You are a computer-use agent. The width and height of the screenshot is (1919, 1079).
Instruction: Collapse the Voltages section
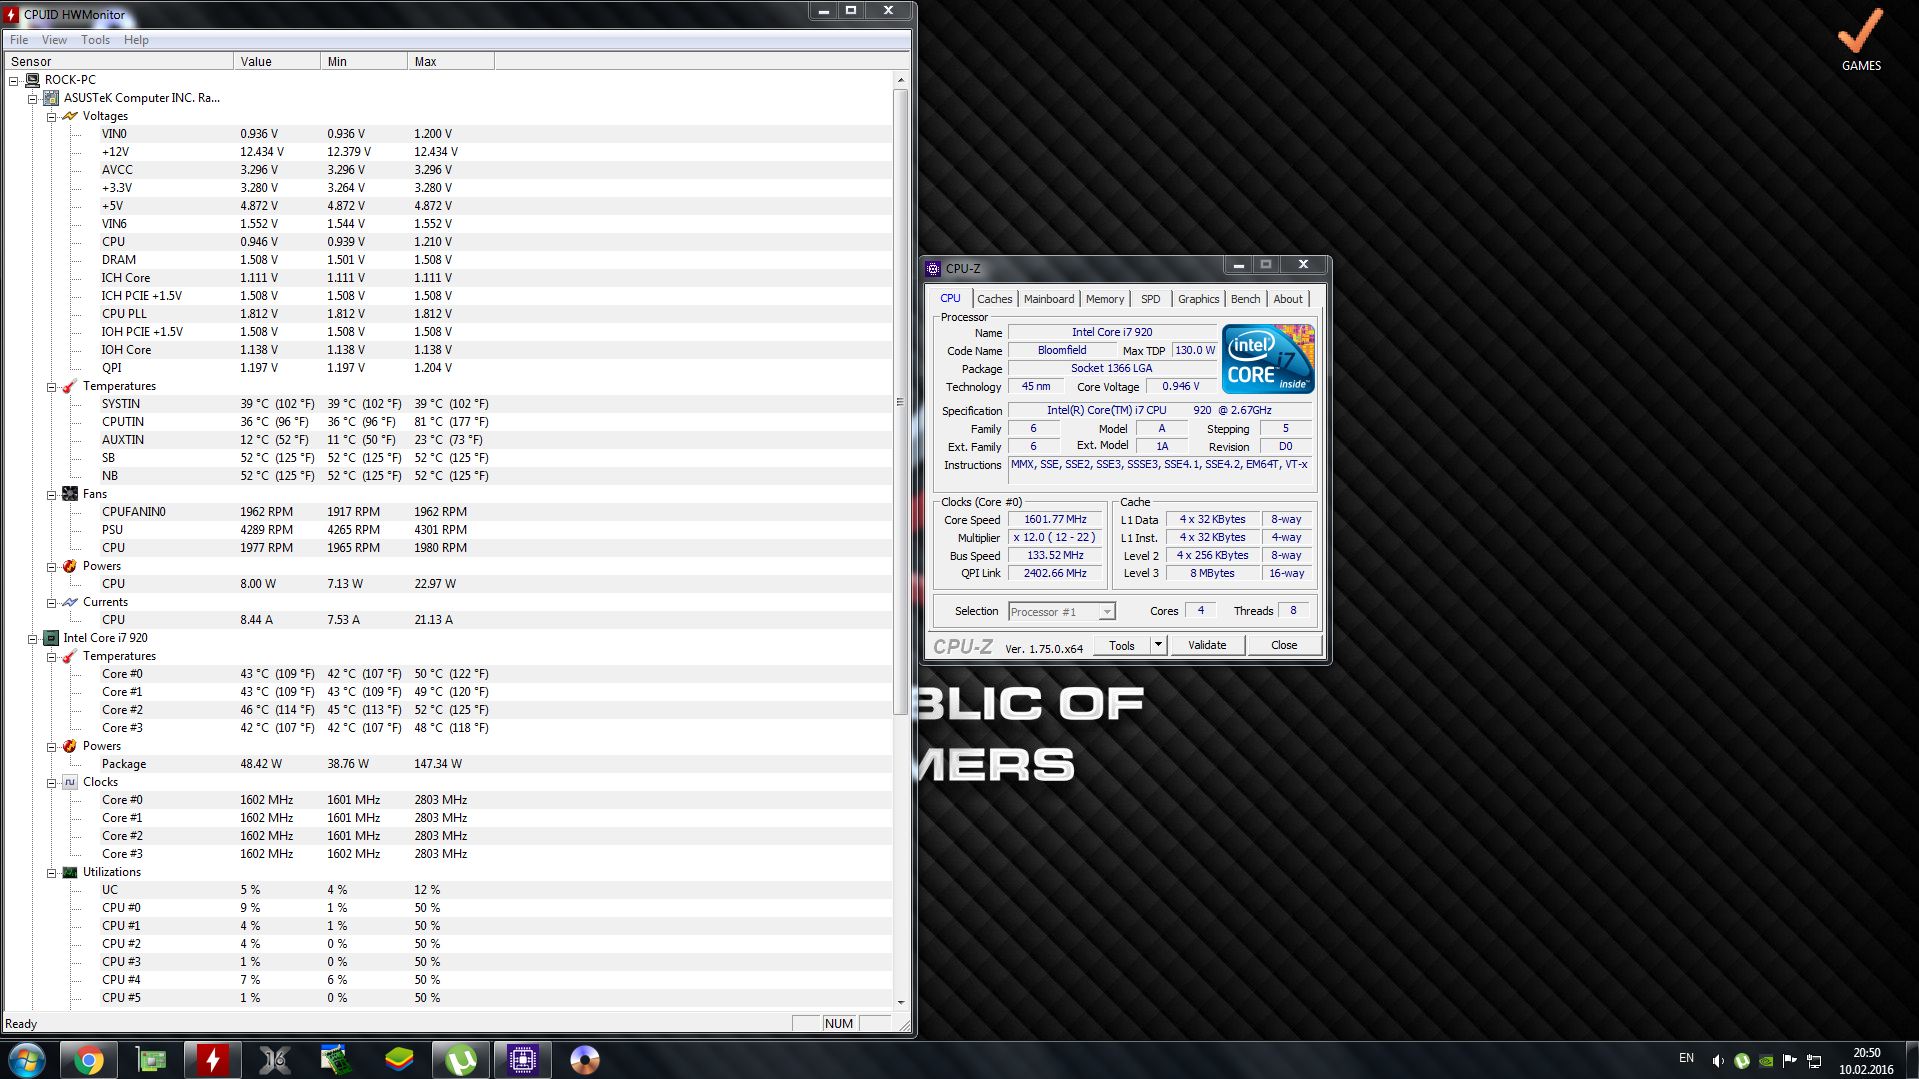[52, 116]
